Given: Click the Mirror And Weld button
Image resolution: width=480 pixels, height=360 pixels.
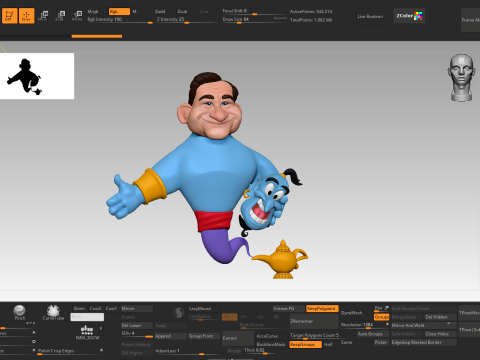Looking at the screenshot, I should 424,325.
